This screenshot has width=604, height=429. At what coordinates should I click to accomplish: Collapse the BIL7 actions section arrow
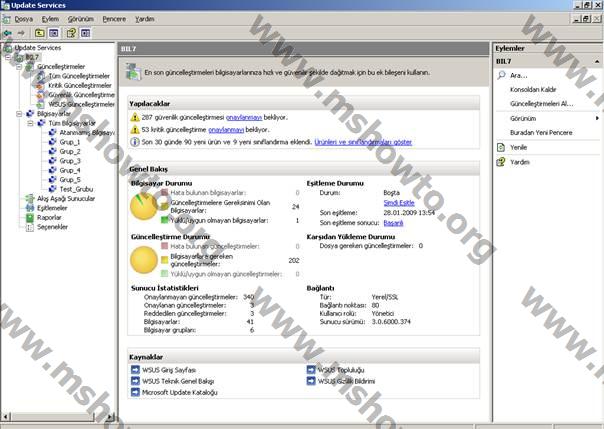597,62
